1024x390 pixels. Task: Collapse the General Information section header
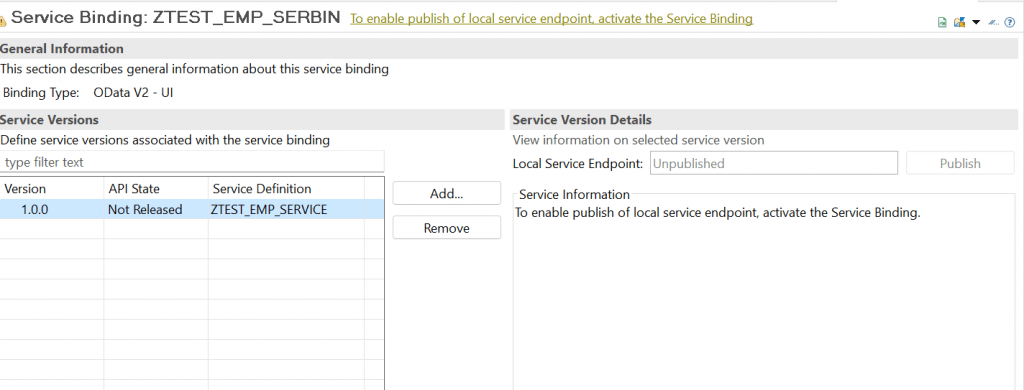point(62,48)
